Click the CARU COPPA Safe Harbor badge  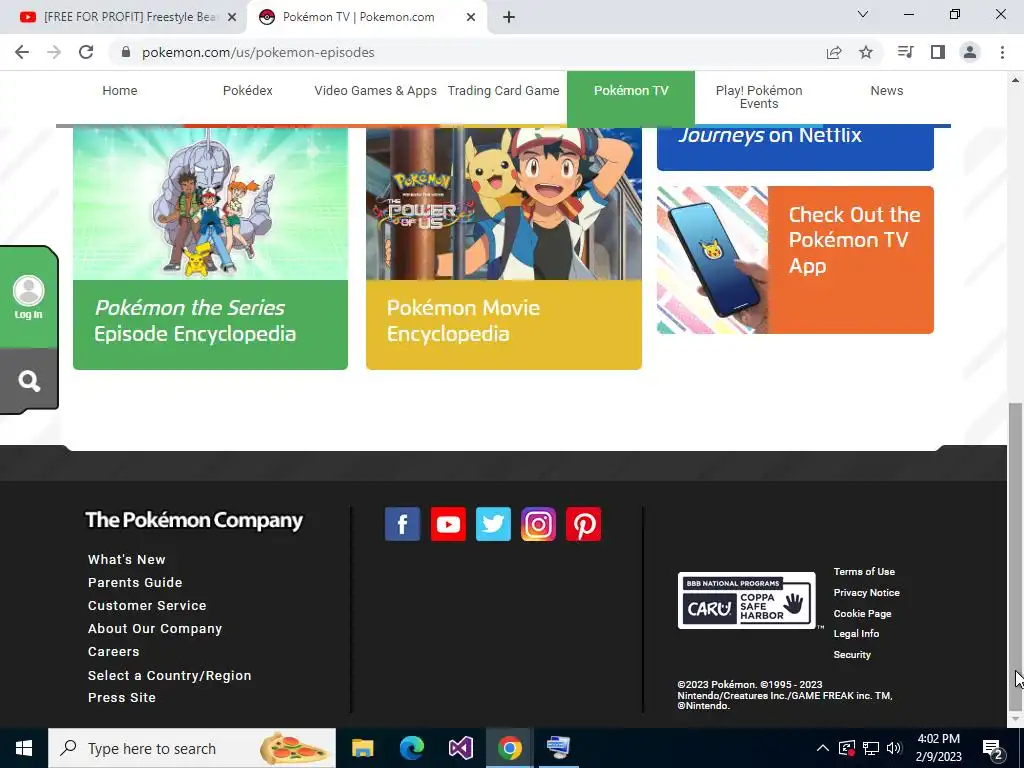746,600
